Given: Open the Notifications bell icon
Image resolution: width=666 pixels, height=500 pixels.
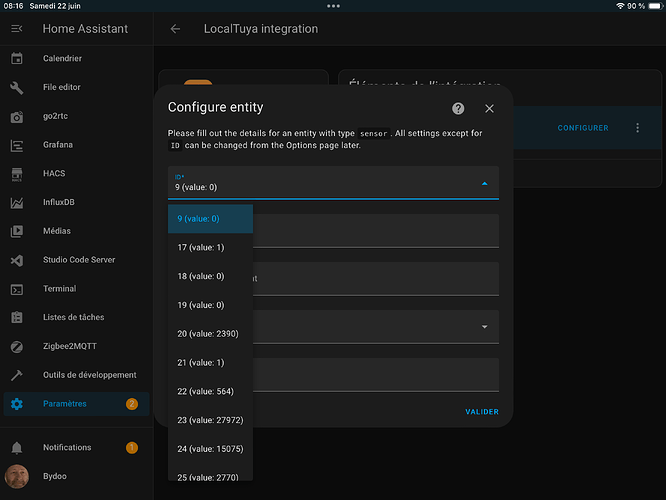Looking at the screenshot, I should (x=17, y=448).
